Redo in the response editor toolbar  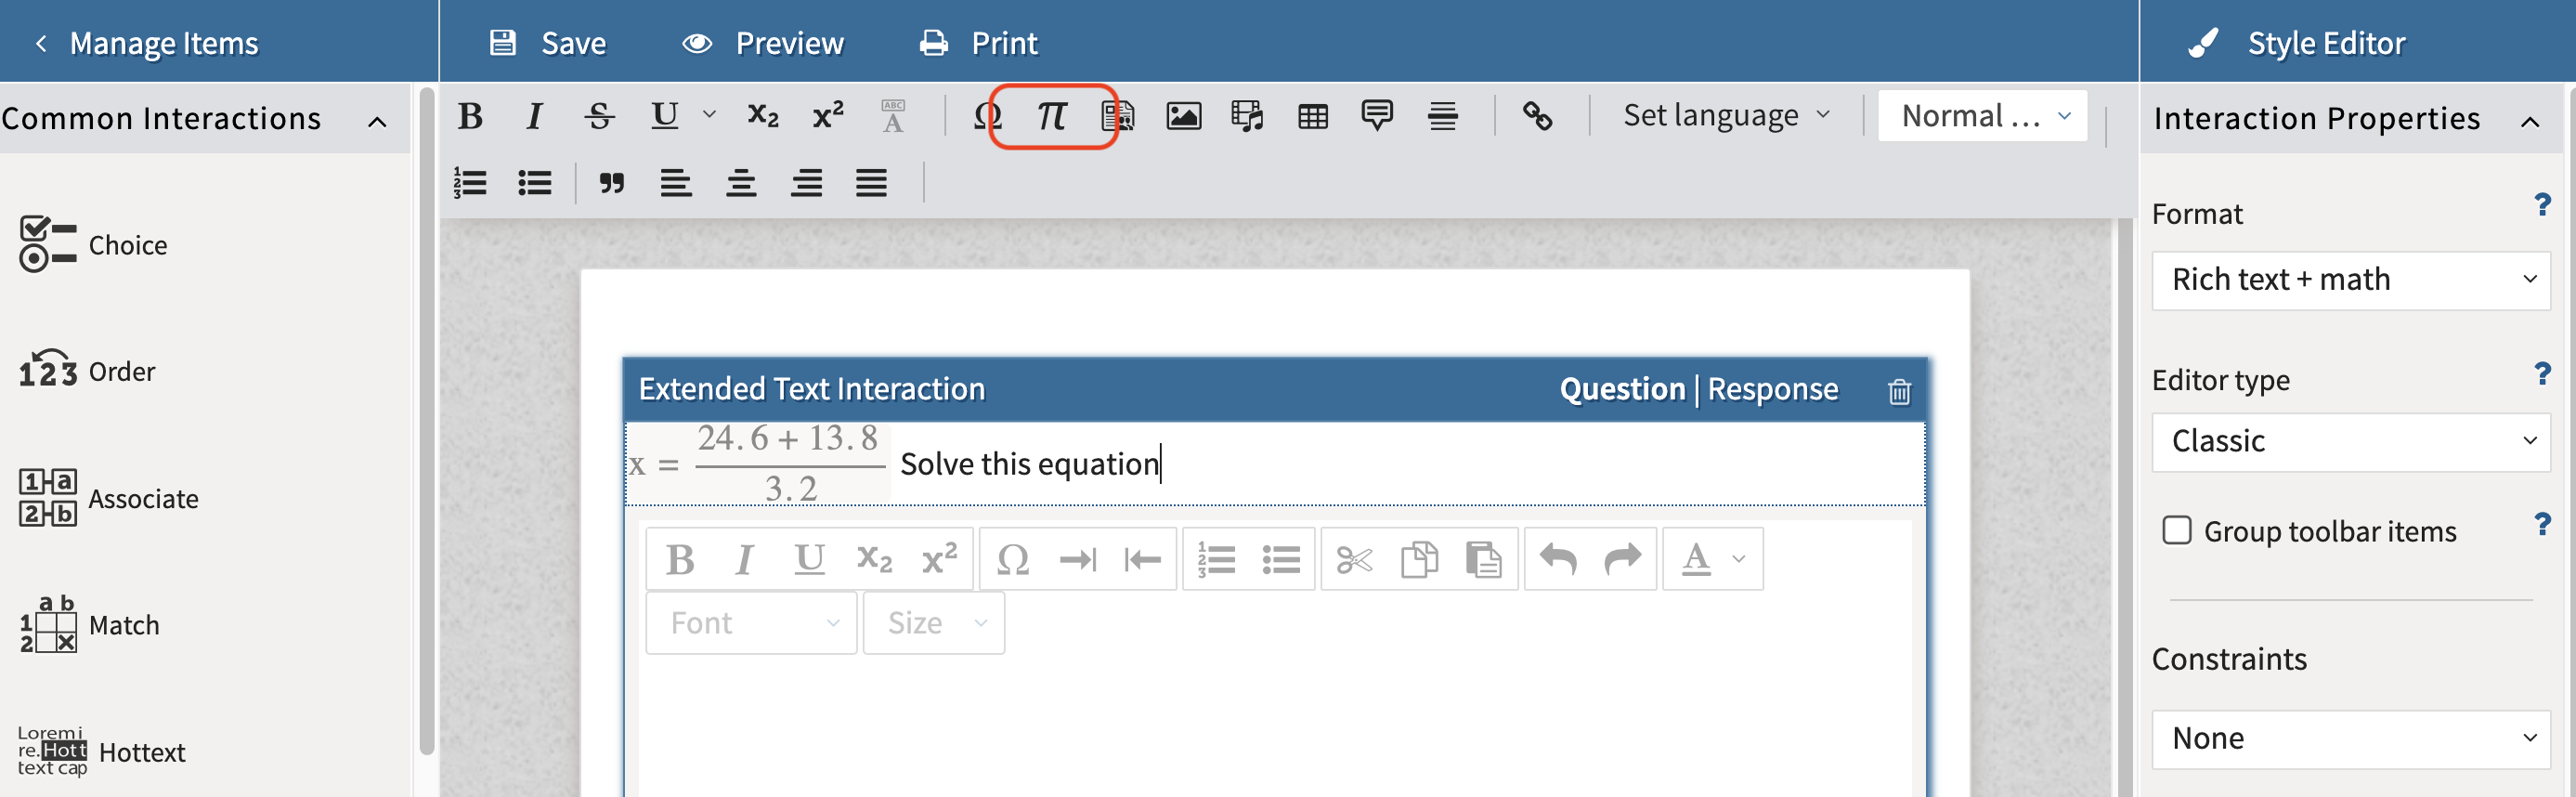pos(1622,559)
